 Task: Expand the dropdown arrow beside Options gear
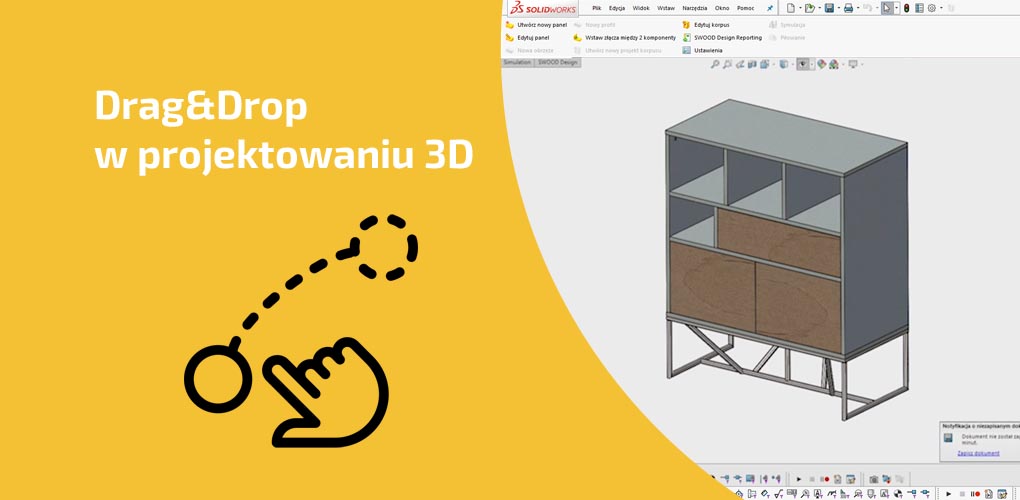[x=941, y=8]
